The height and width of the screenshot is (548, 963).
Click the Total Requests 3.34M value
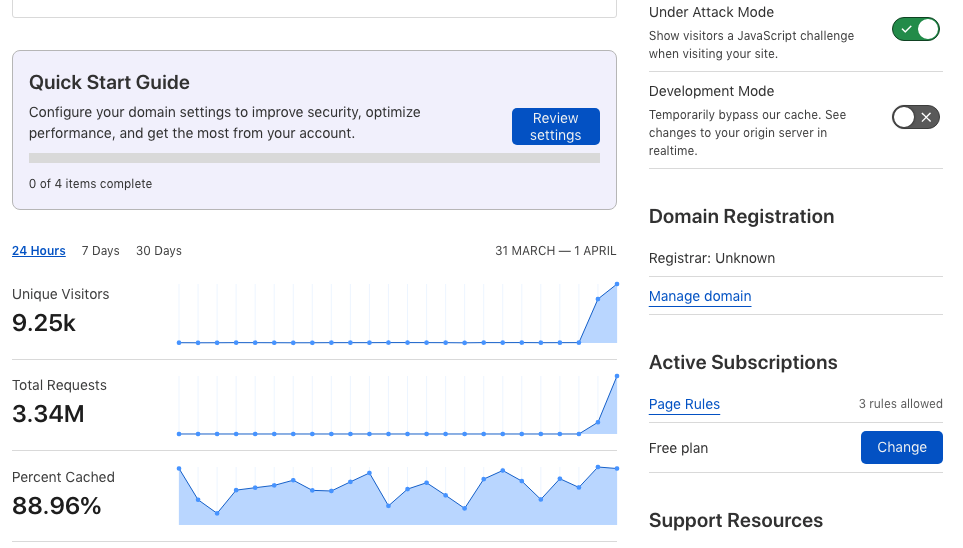pos(48,414)
